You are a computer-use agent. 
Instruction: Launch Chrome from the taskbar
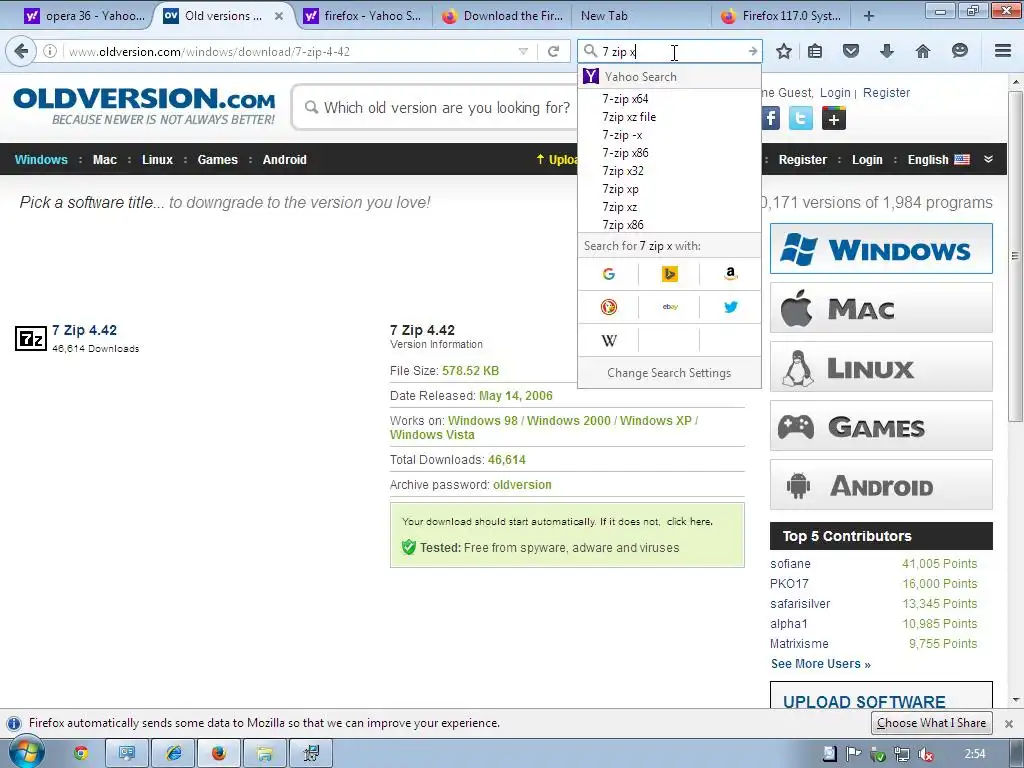click(x=81, y=753)
